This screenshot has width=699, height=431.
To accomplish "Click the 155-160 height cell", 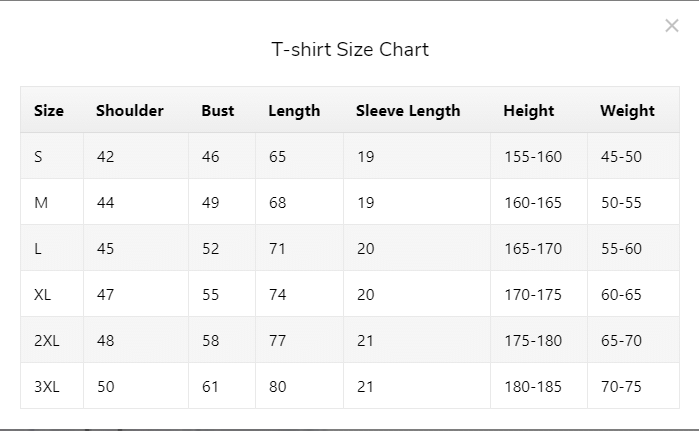I will point(533,156).
